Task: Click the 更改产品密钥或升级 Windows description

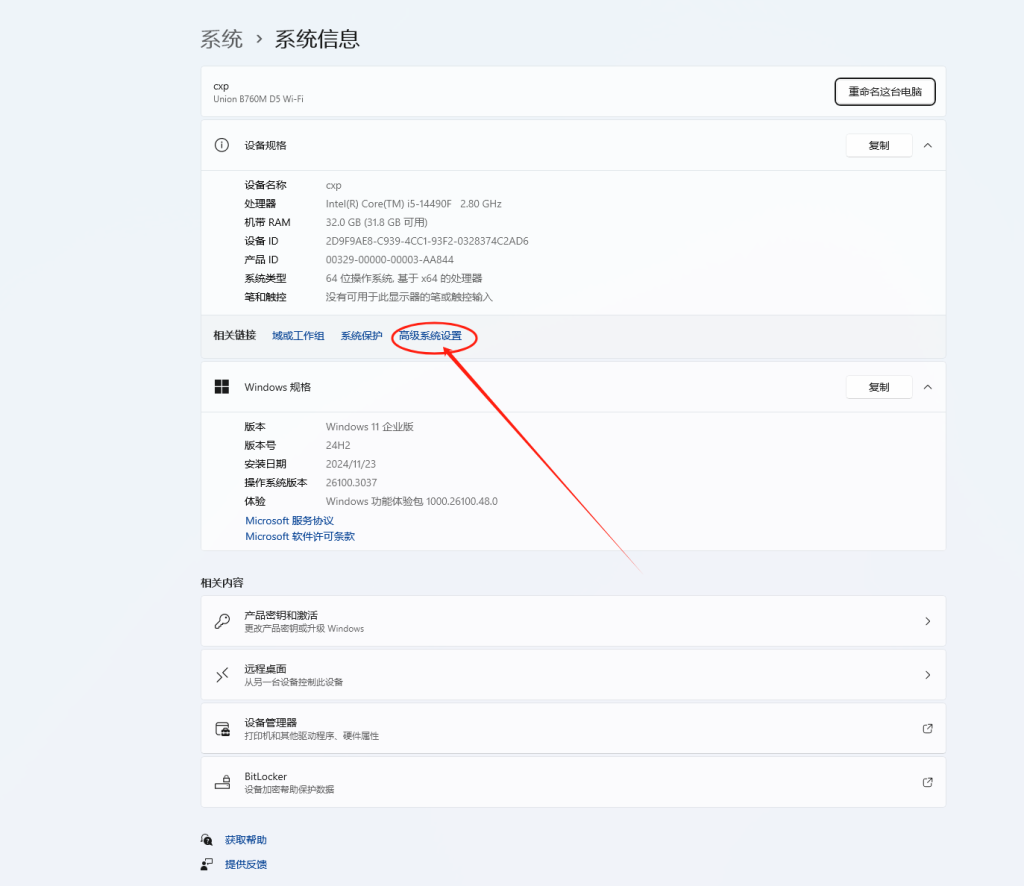Action: click(304, 629)
